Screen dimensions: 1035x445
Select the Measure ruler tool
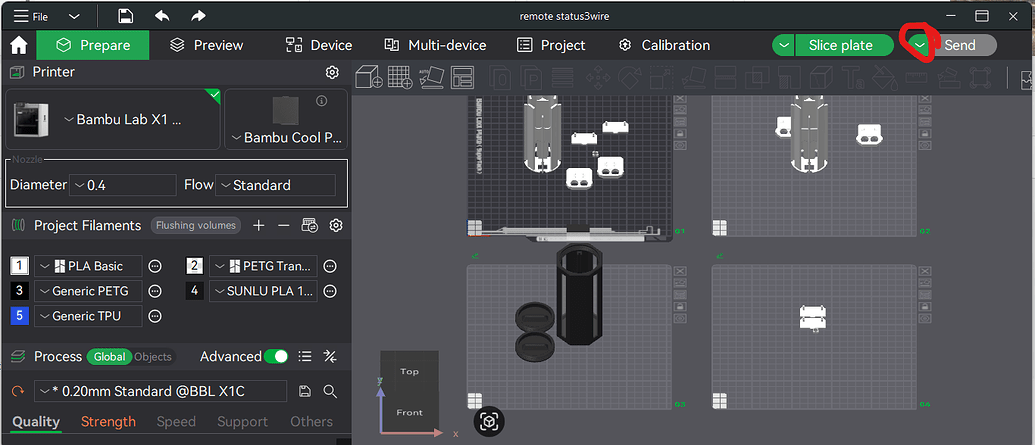coord(914,78)
